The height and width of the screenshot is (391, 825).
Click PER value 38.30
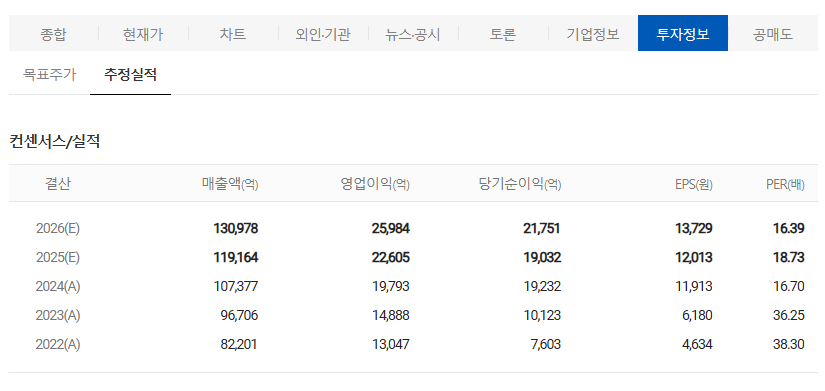point(789,344)
